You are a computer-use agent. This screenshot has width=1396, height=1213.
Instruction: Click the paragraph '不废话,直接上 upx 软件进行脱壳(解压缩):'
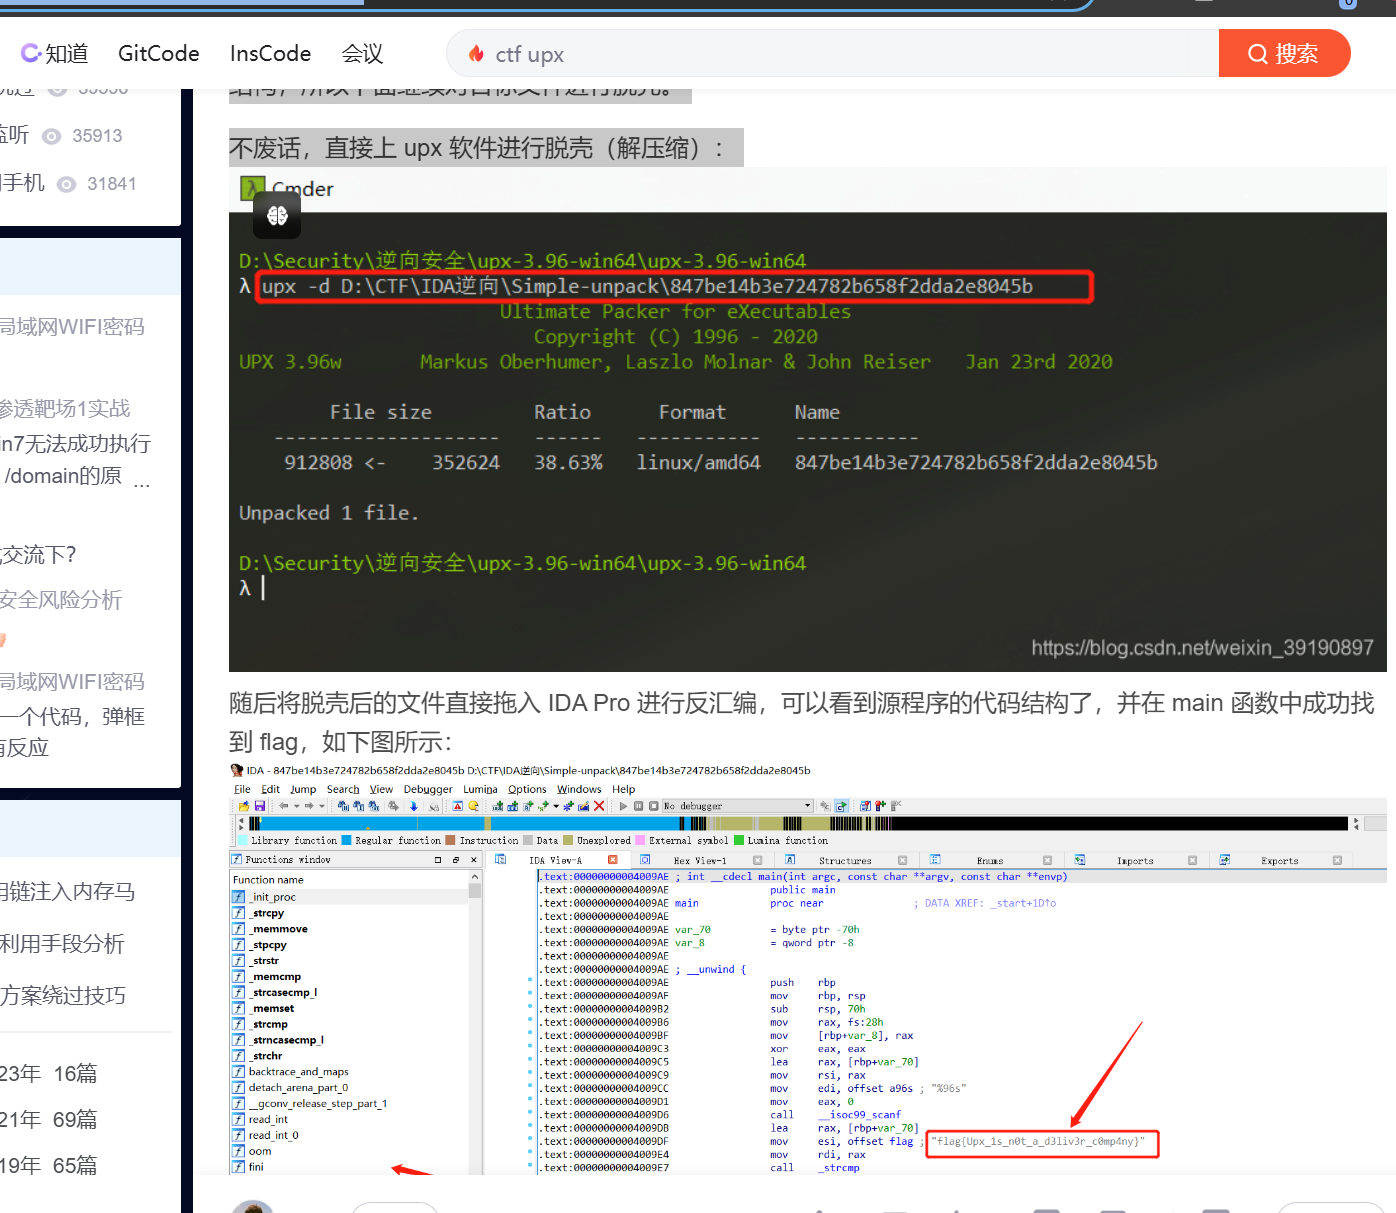(486, 148)
